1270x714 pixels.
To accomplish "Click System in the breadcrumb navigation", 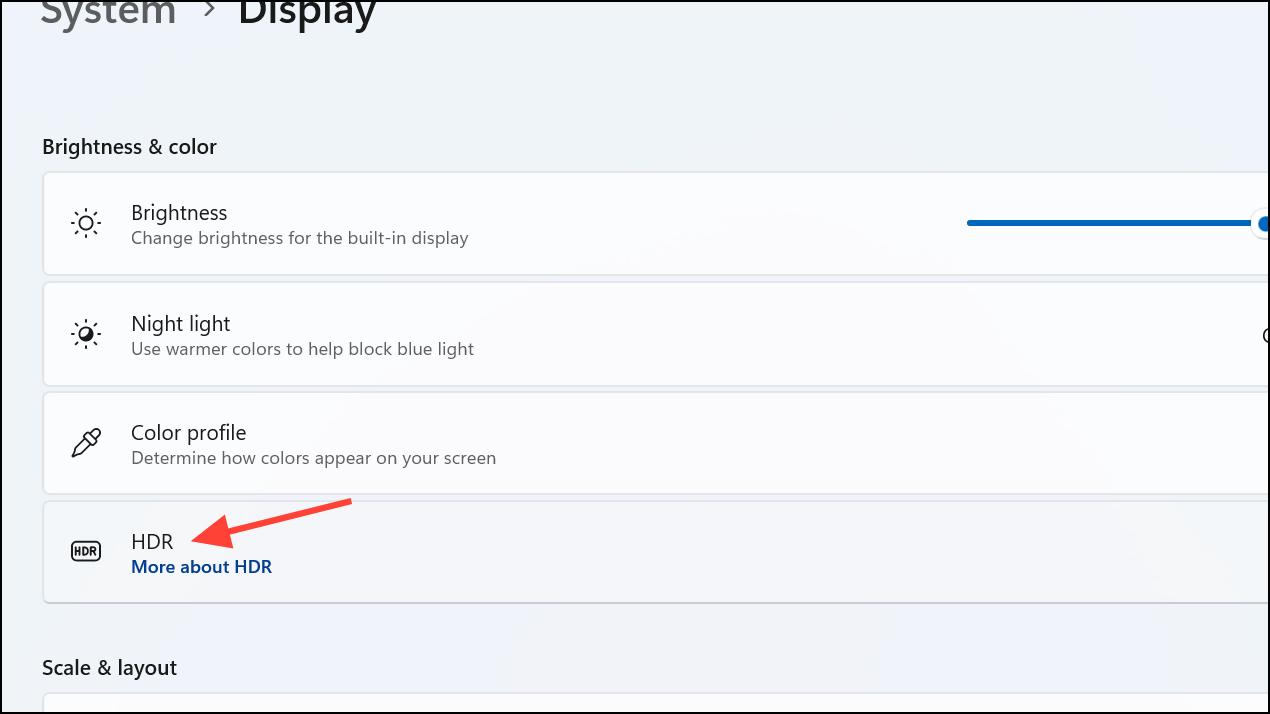I will [x=107, y=13].
